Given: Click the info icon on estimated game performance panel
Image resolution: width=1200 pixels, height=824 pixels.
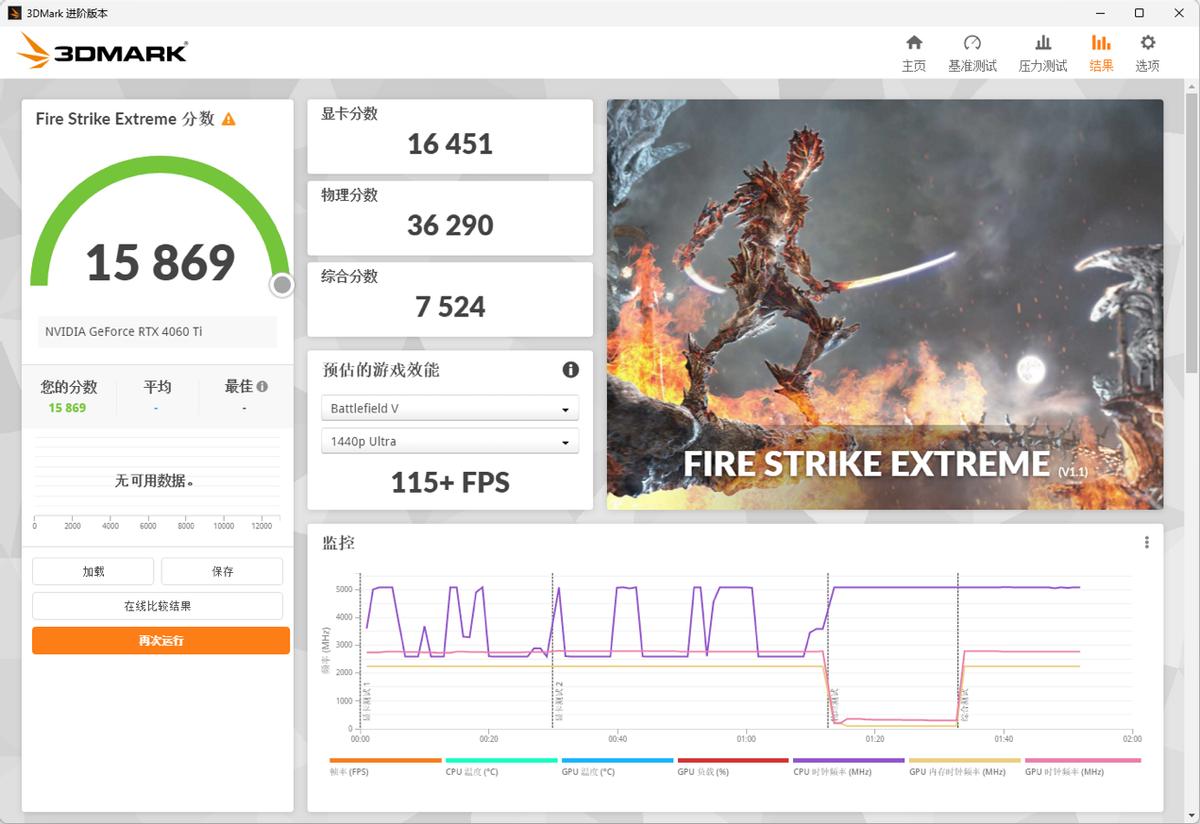Looking at the screenshot, I should point(571,370).
